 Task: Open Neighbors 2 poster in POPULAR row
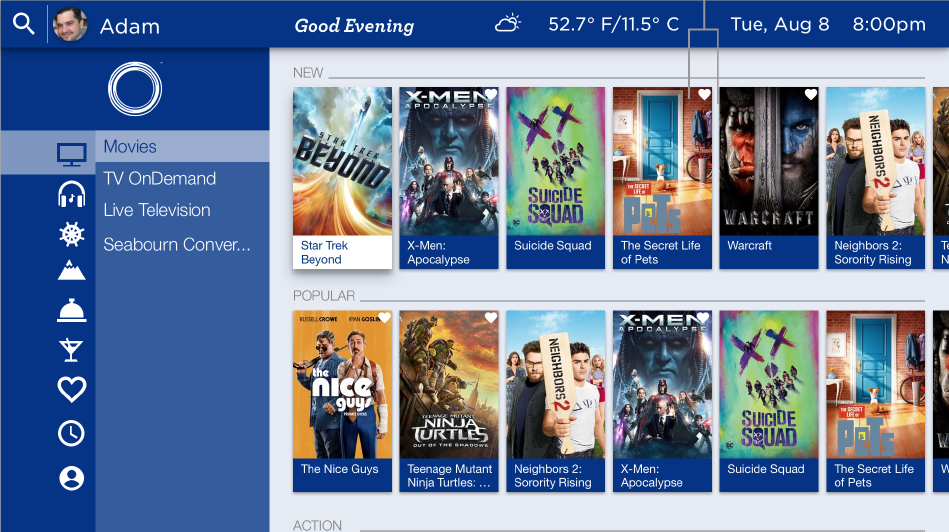[x=556, y=385]
